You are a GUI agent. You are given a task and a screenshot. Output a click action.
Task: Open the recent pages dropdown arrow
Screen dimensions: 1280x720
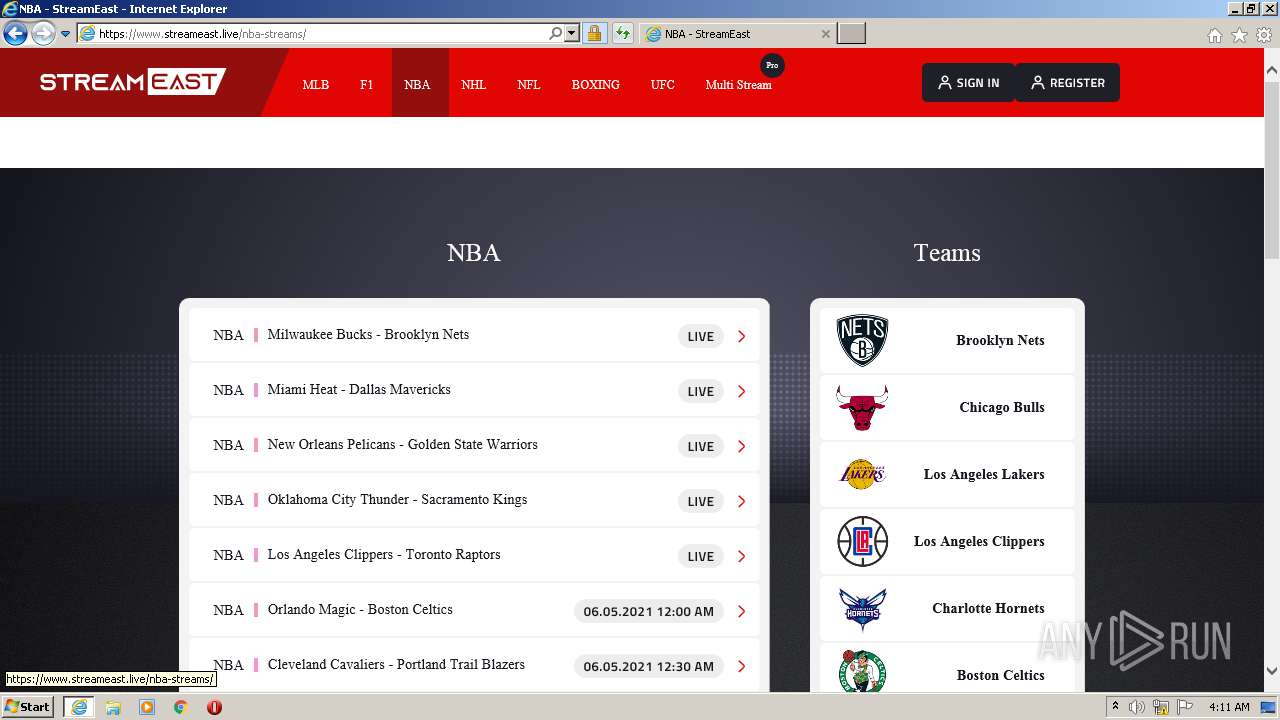[x=66, y=33]
